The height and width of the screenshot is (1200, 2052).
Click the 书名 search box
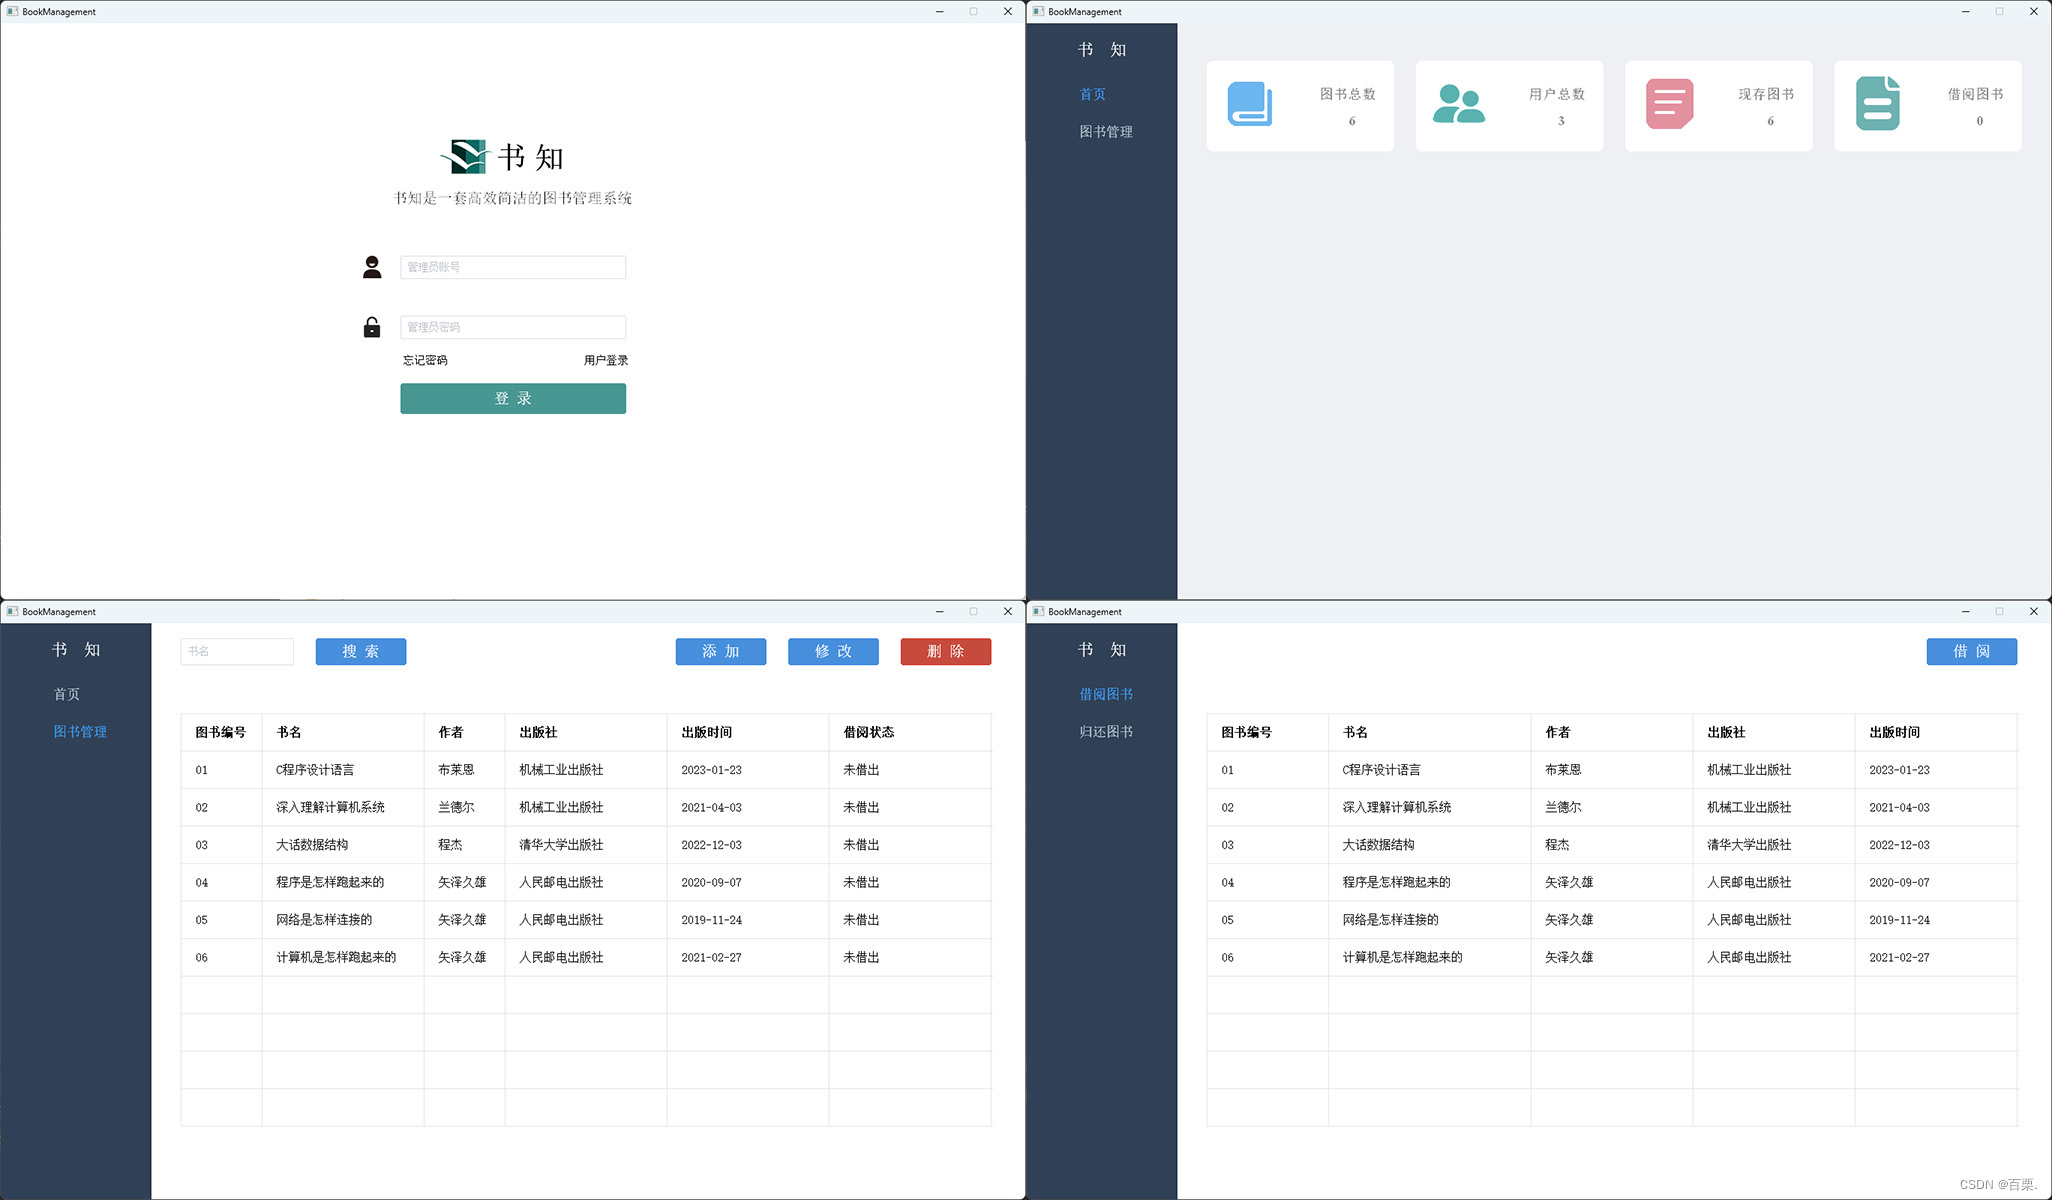click(x=237, y=651)
